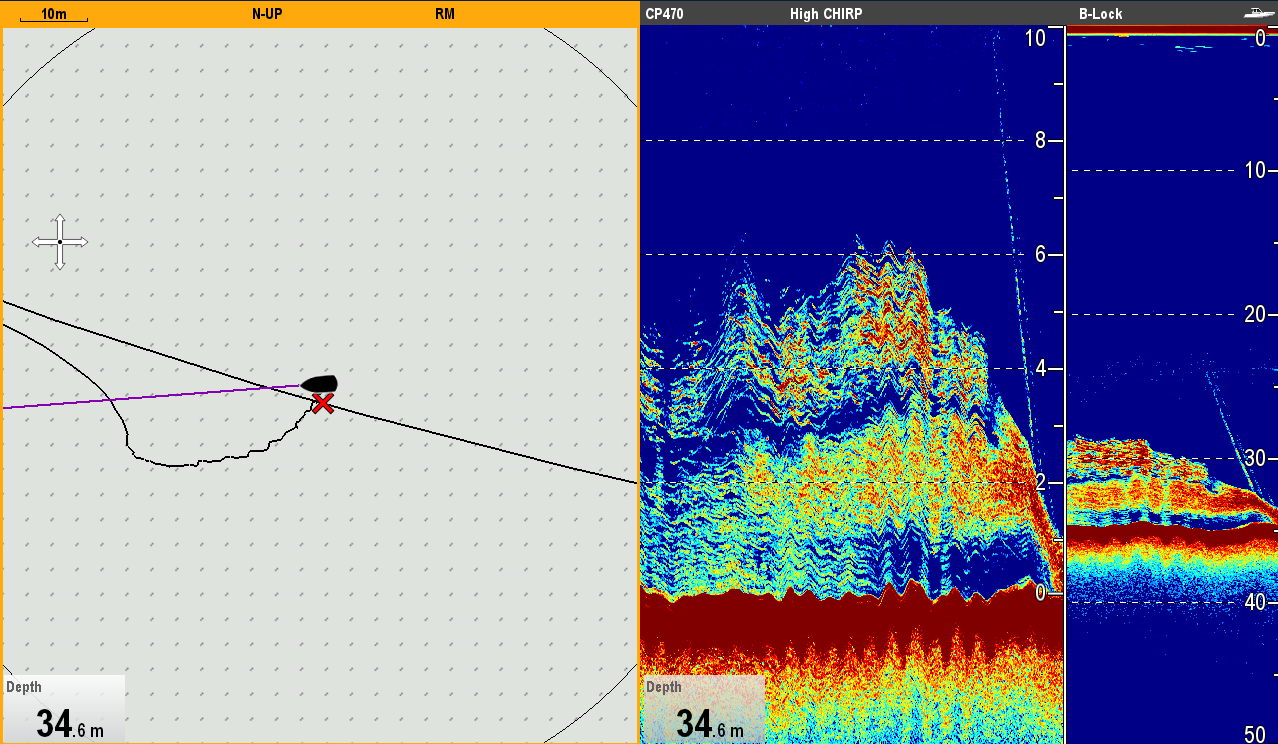
Task: Click the black vessel position icon
Action: tap(320, 384)
